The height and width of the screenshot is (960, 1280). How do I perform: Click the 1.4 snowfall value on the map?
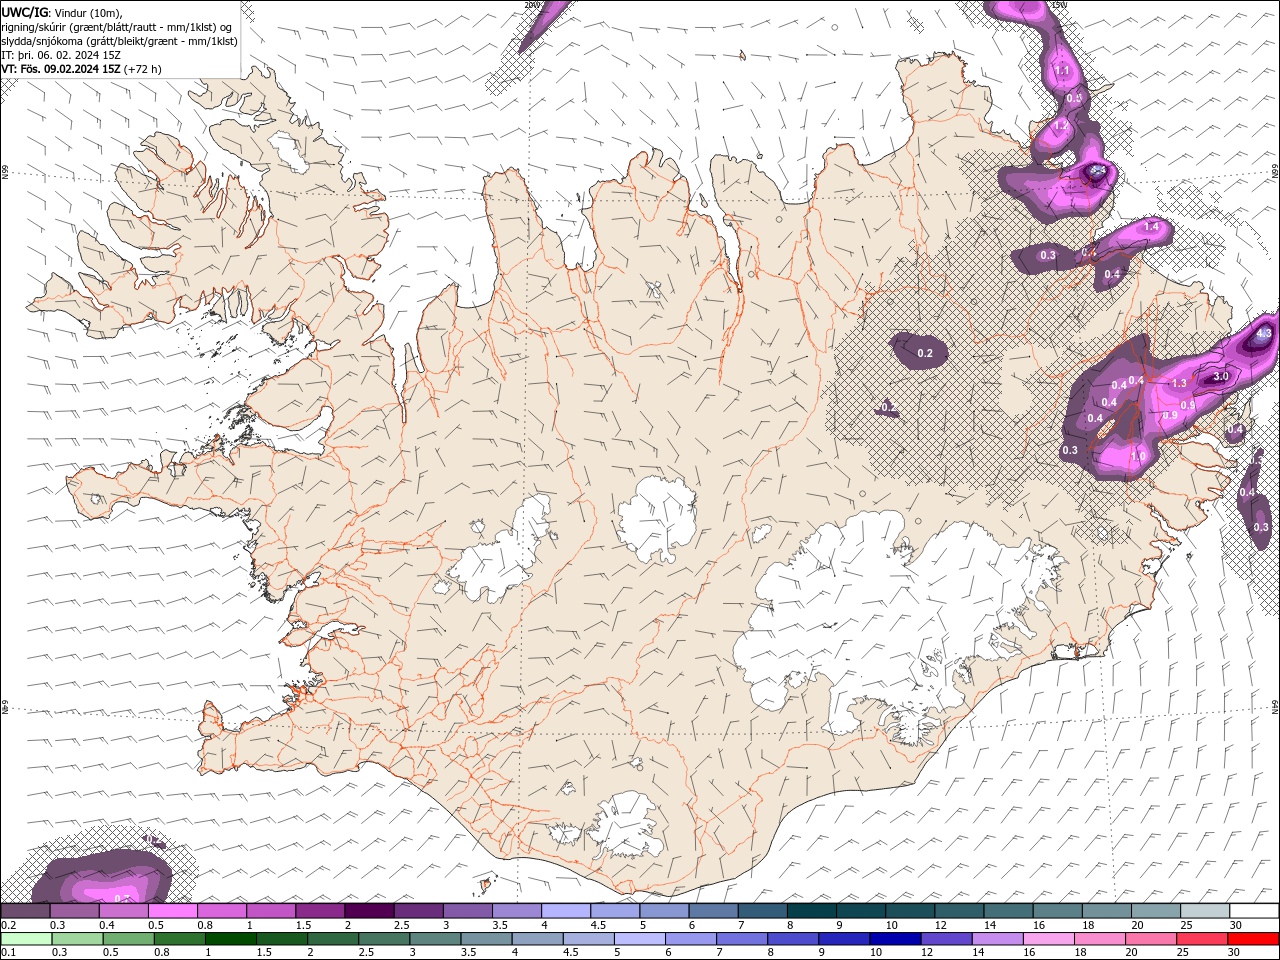click(x=1151, y=227)
